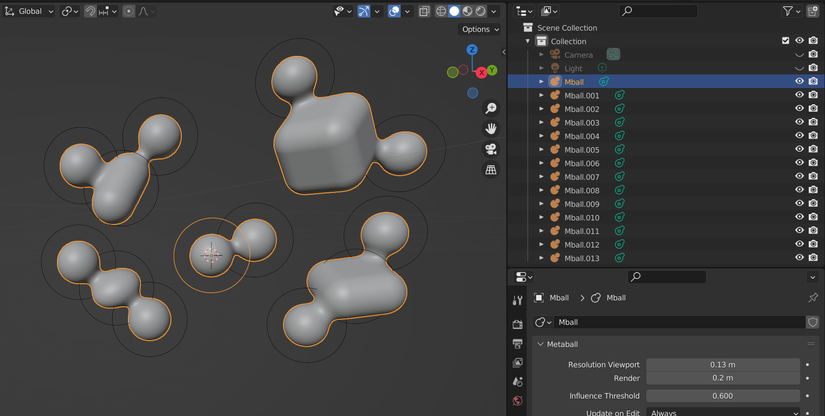Disable Mball.010 in renders
825x416 pixels.
tap(813, 217)
